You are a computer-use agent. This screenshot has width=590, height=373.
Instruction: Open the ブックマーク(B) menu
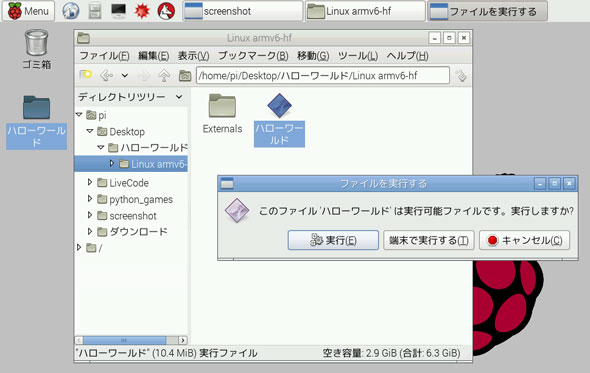(x=253, y=56)
